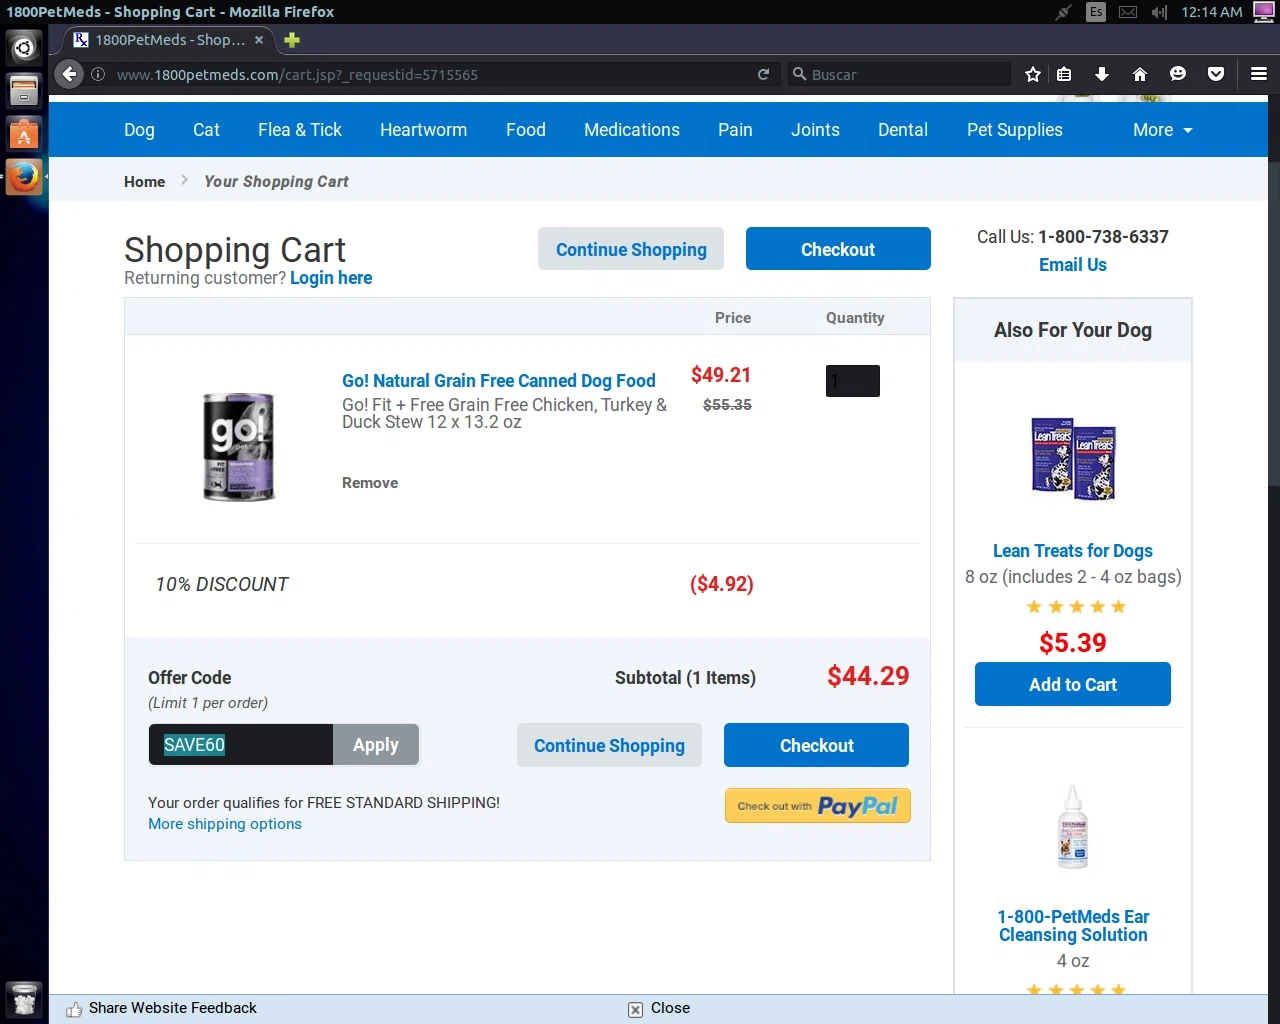Expand the More navigation dropdown
The width and height of the screenshot is (1280, 1024).
tap(1162, 130)
